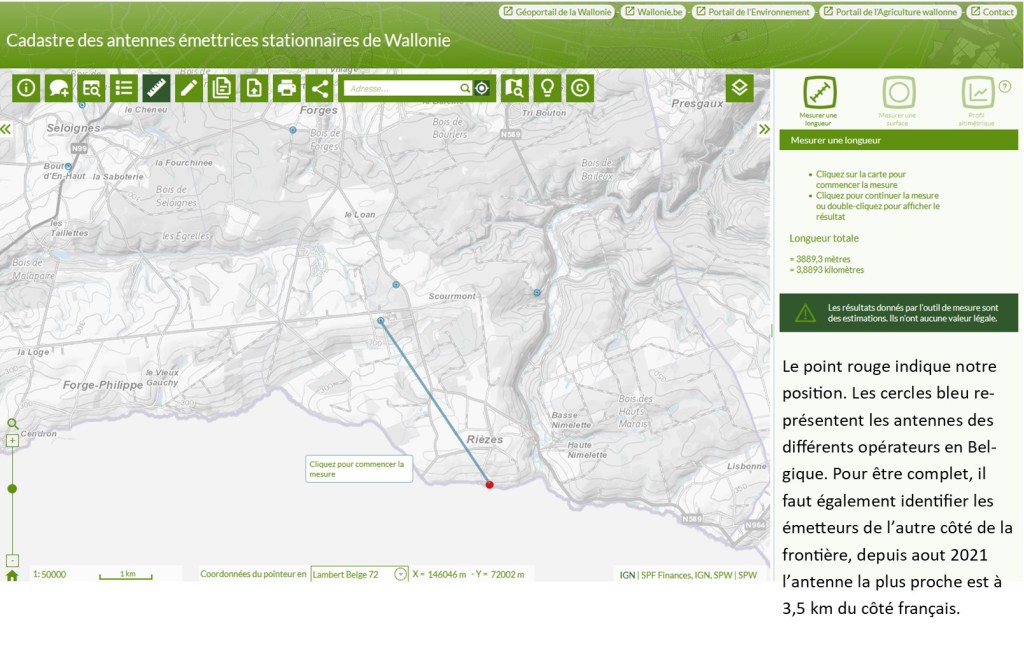Click the Contact link
1024x668 pixels.
(991, 12)
